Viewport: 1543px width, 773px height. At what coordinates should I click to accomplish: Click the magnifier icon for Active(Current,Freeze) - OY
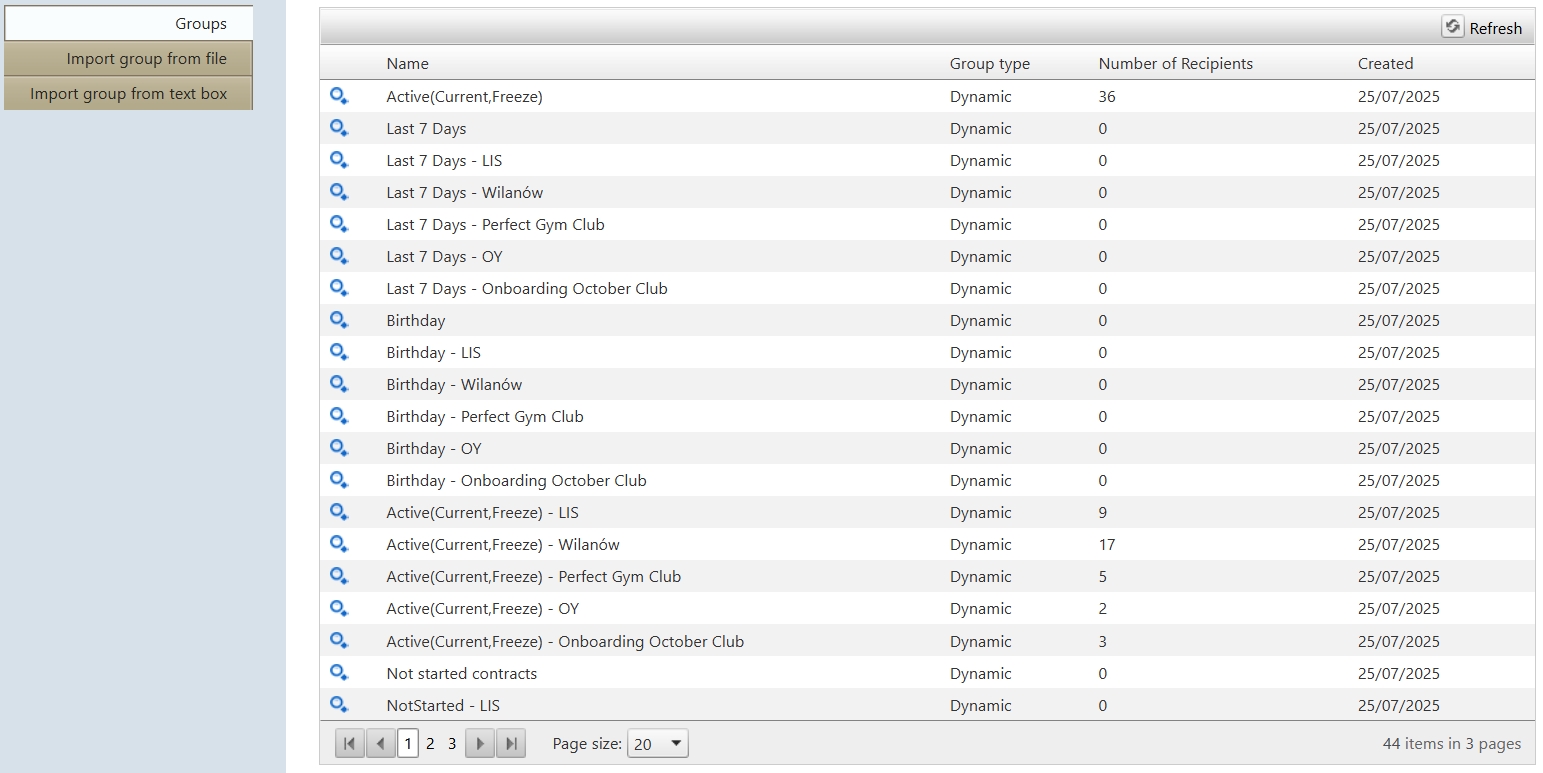click(339, 608)
